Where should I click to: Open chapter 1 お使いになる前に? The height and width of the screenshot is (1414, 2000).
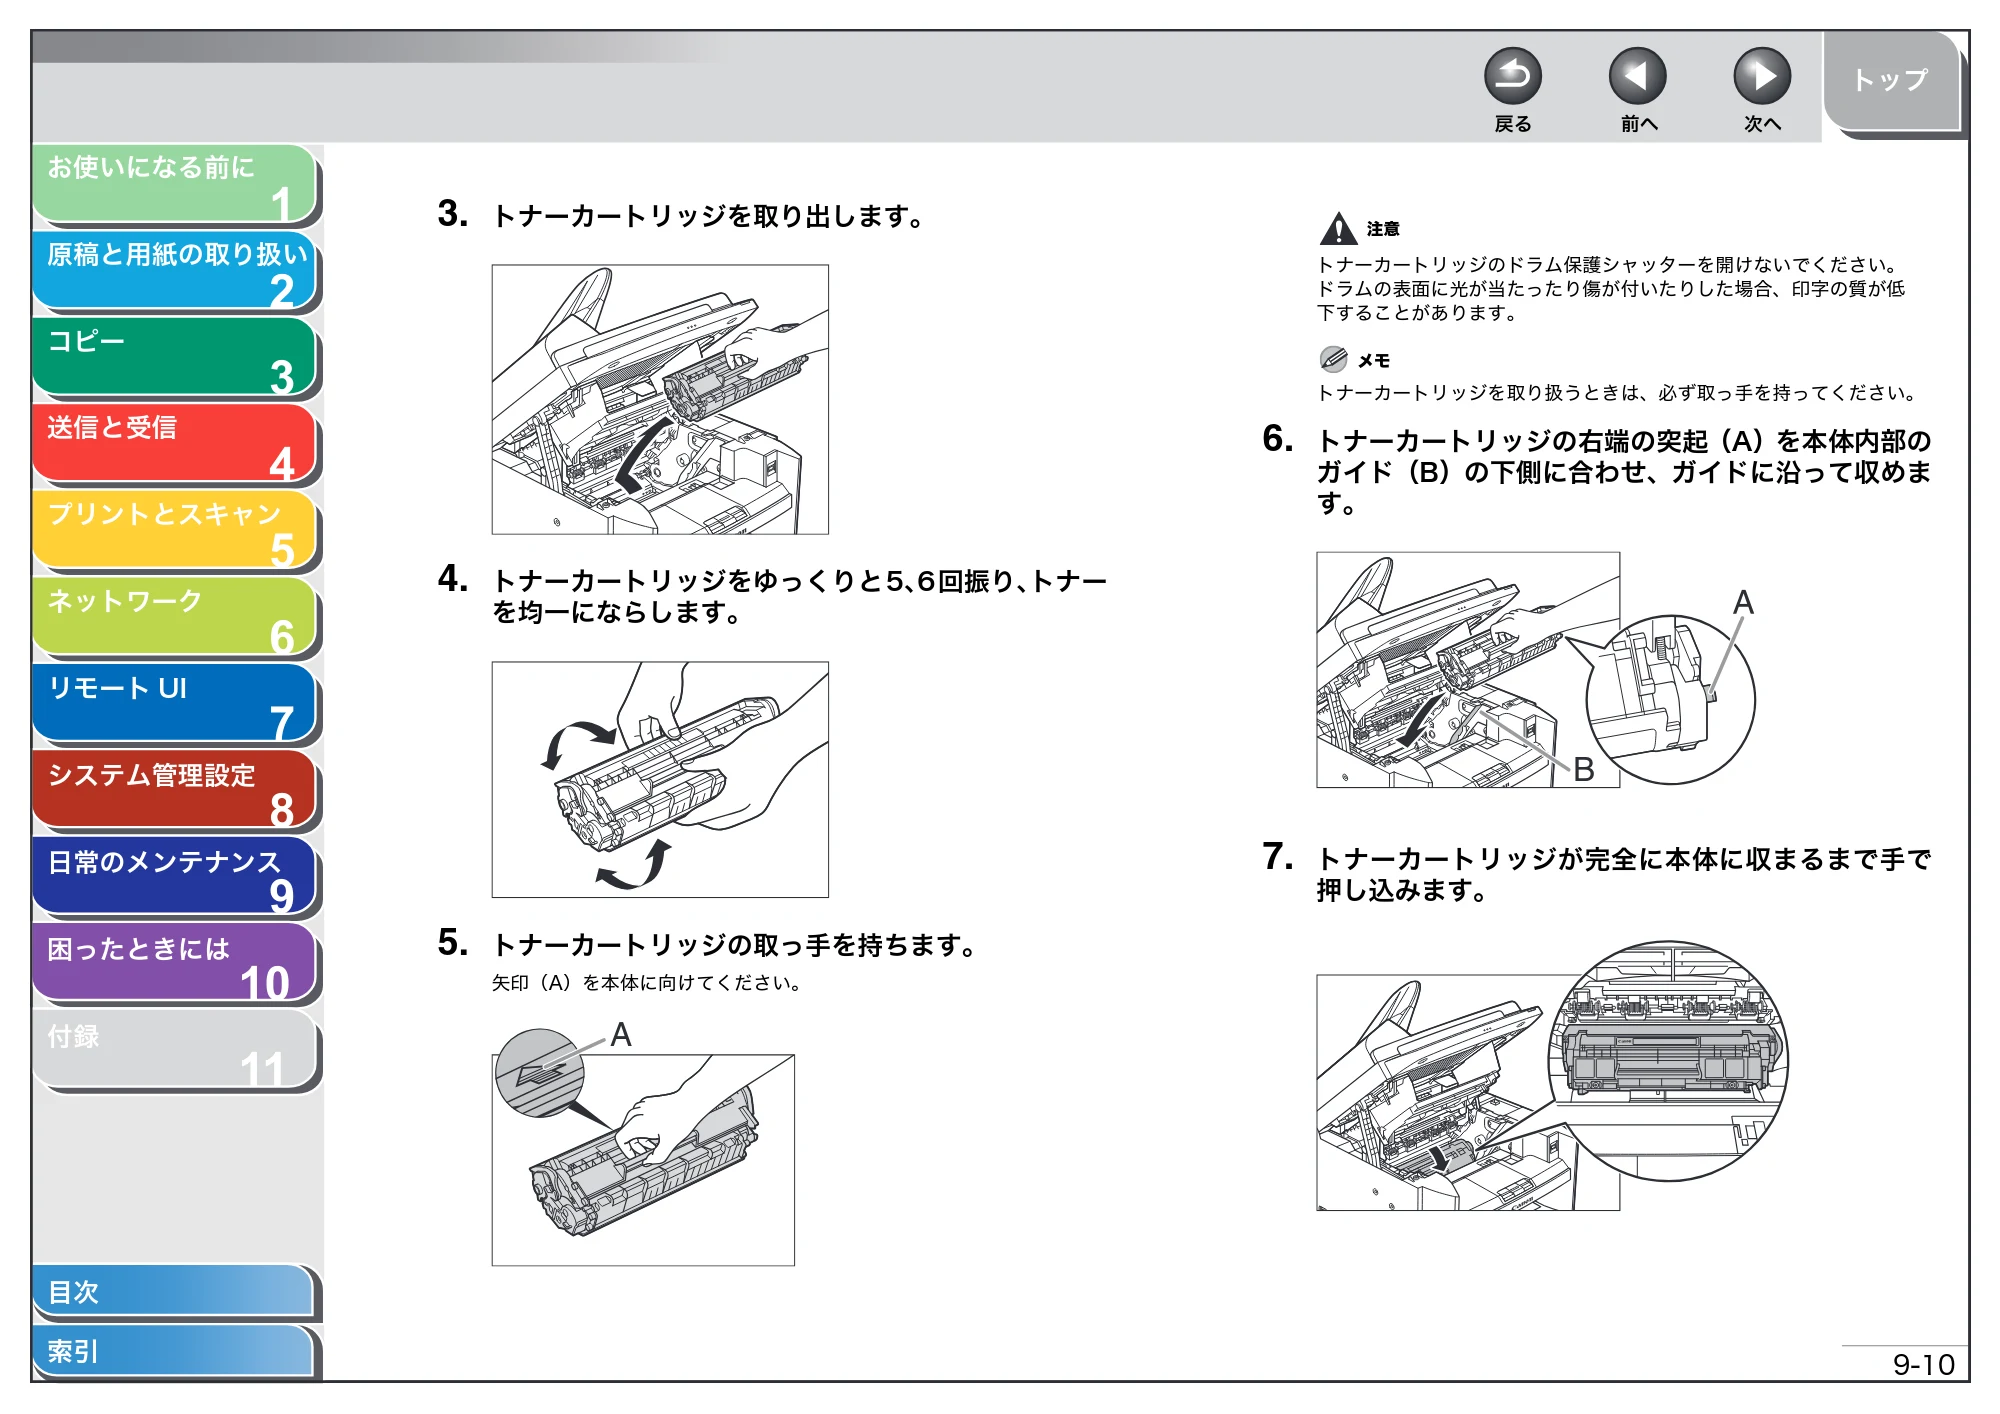[175, 184]
